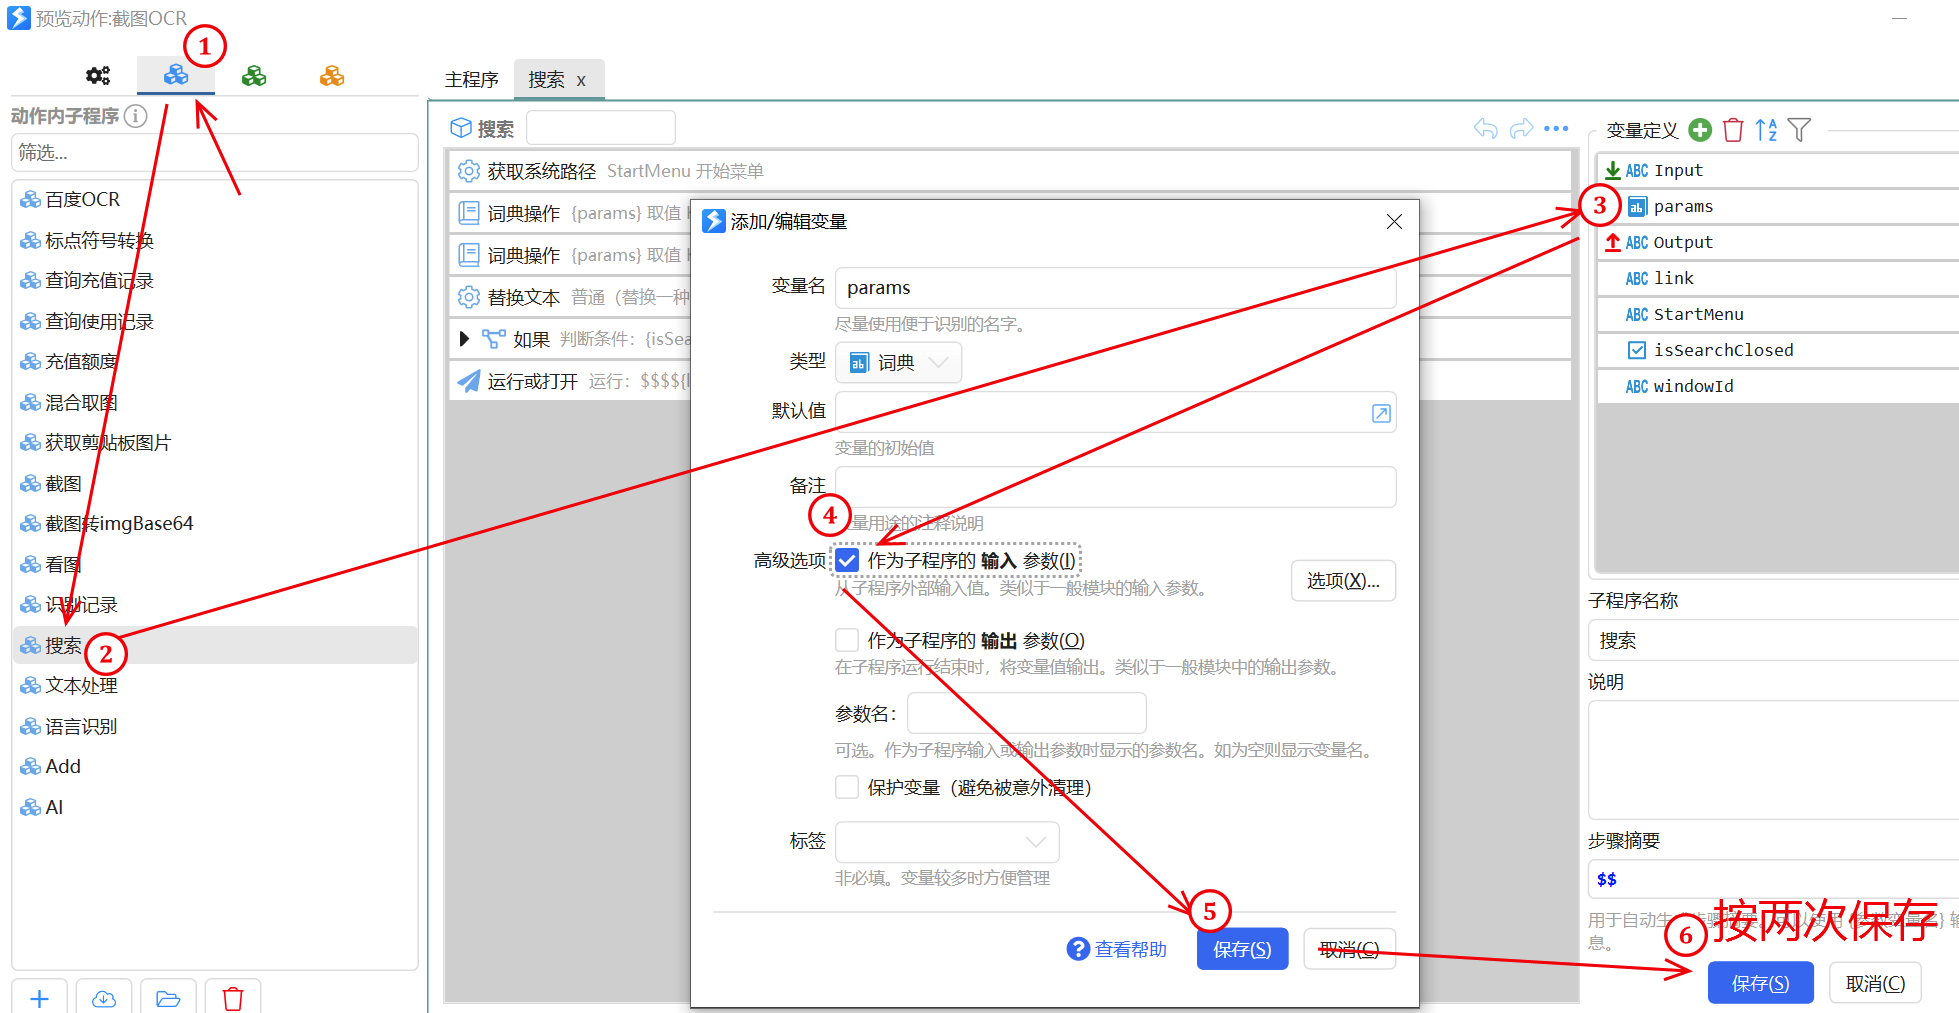Click the filter funnel icon in 变量定义

pyautogui.click(x=1799, y=130)
